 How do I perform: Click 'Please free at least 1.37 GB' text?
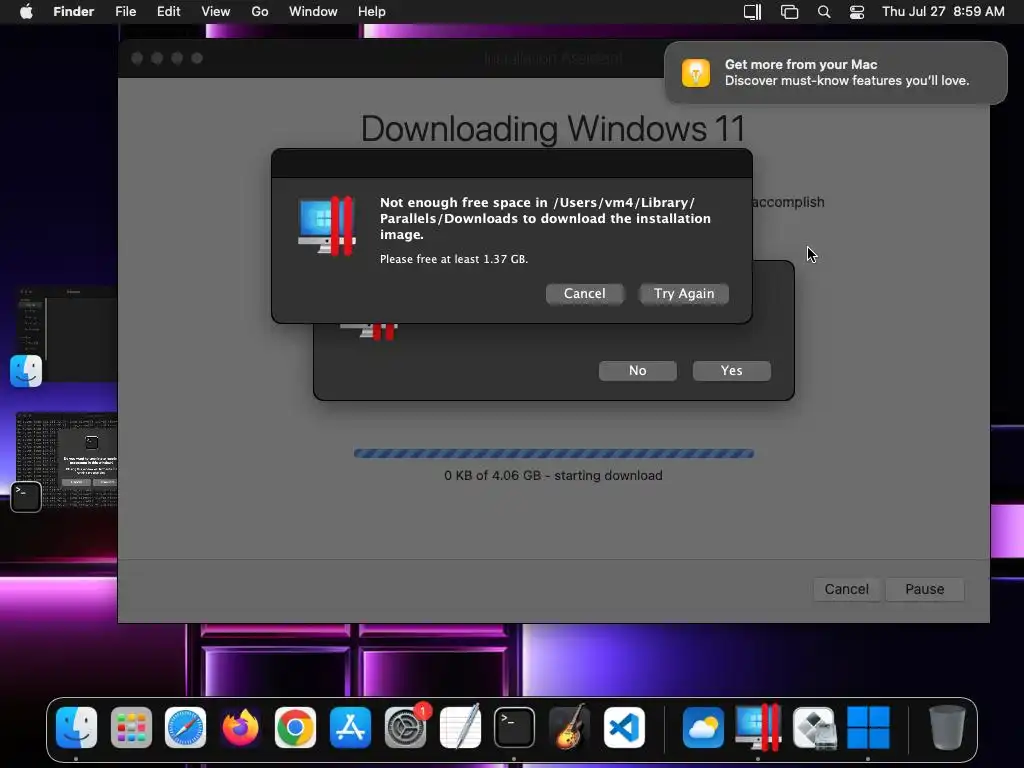click(x=454, y=259)
